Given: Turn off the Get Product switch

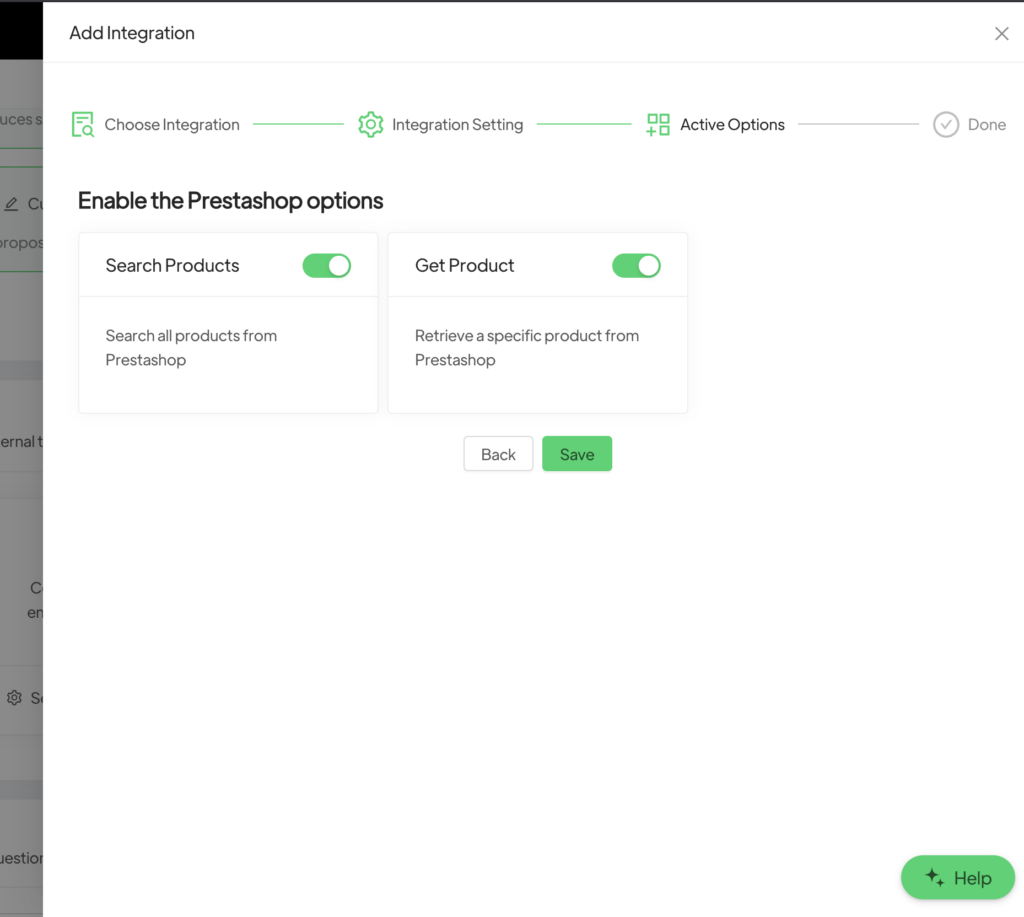Looking at the screenshot, I should (636, 265).
